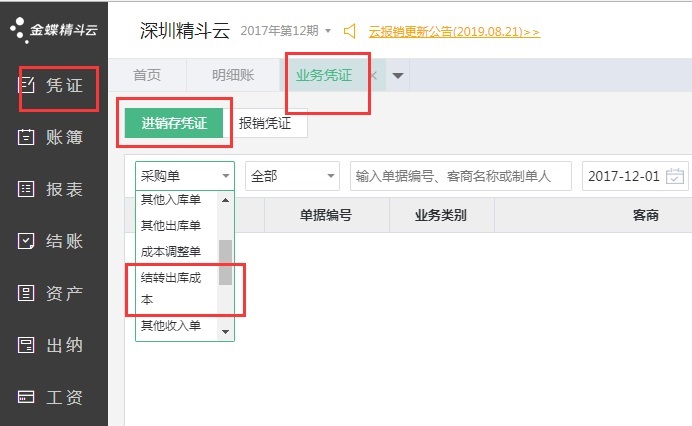
Task: Expand the tab list dropdown arrow
Action: [398, 75]
